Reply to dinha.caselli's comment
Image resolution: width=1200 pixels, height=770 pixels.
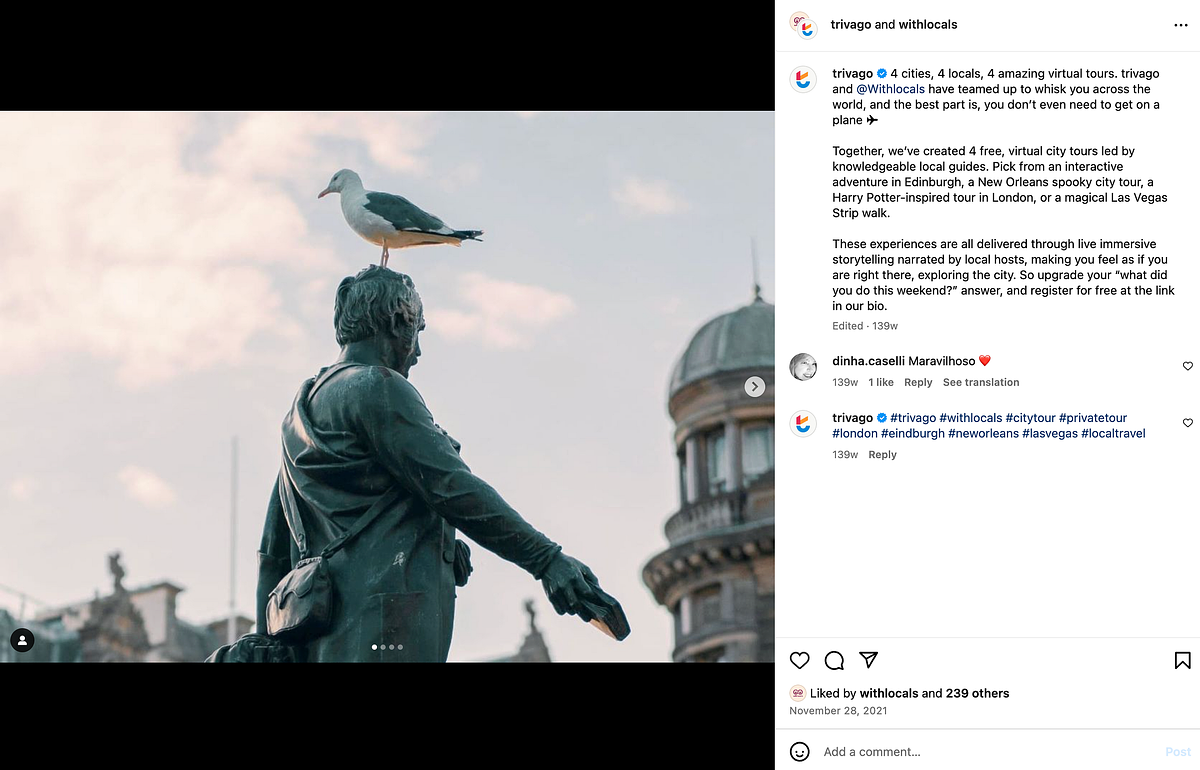pyautogui.click(x=918, y=382)
